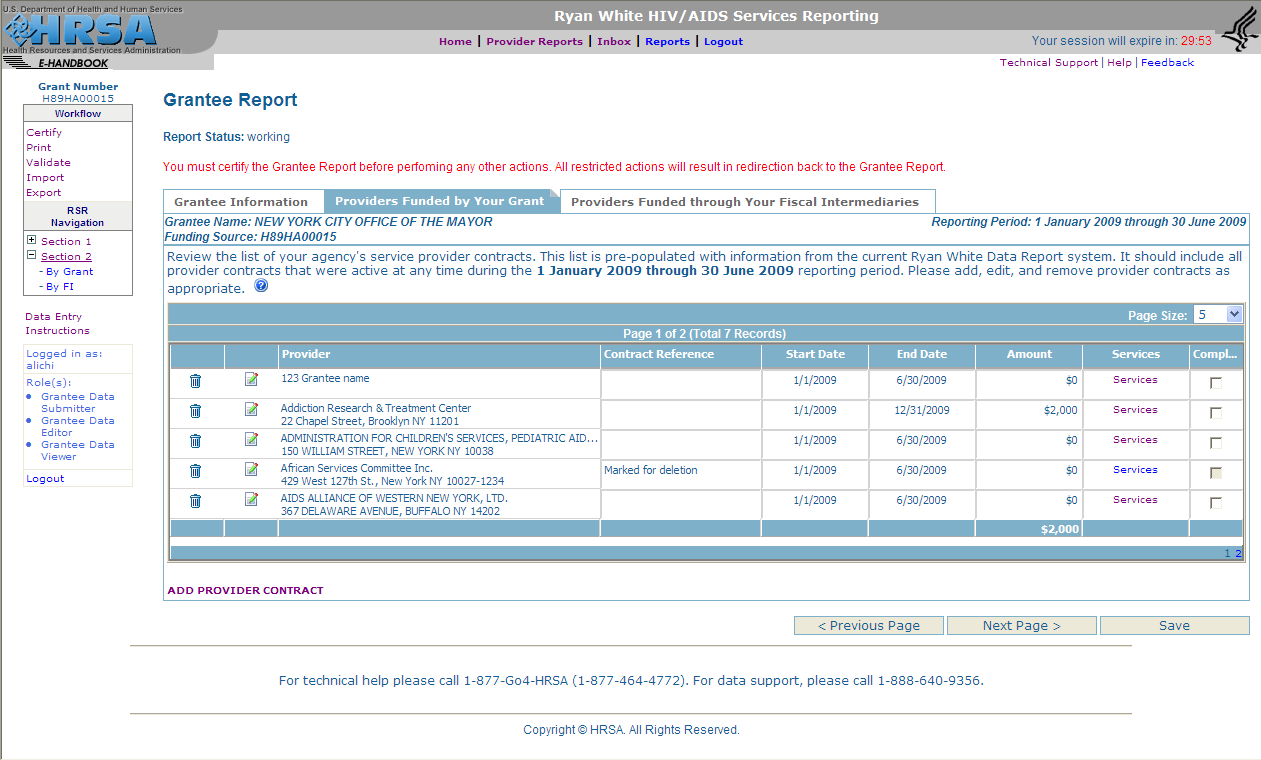Viewport: 1261px width, 760px height.
Task: Click Logout in top menu bar
Action: [x=723, y=42]
